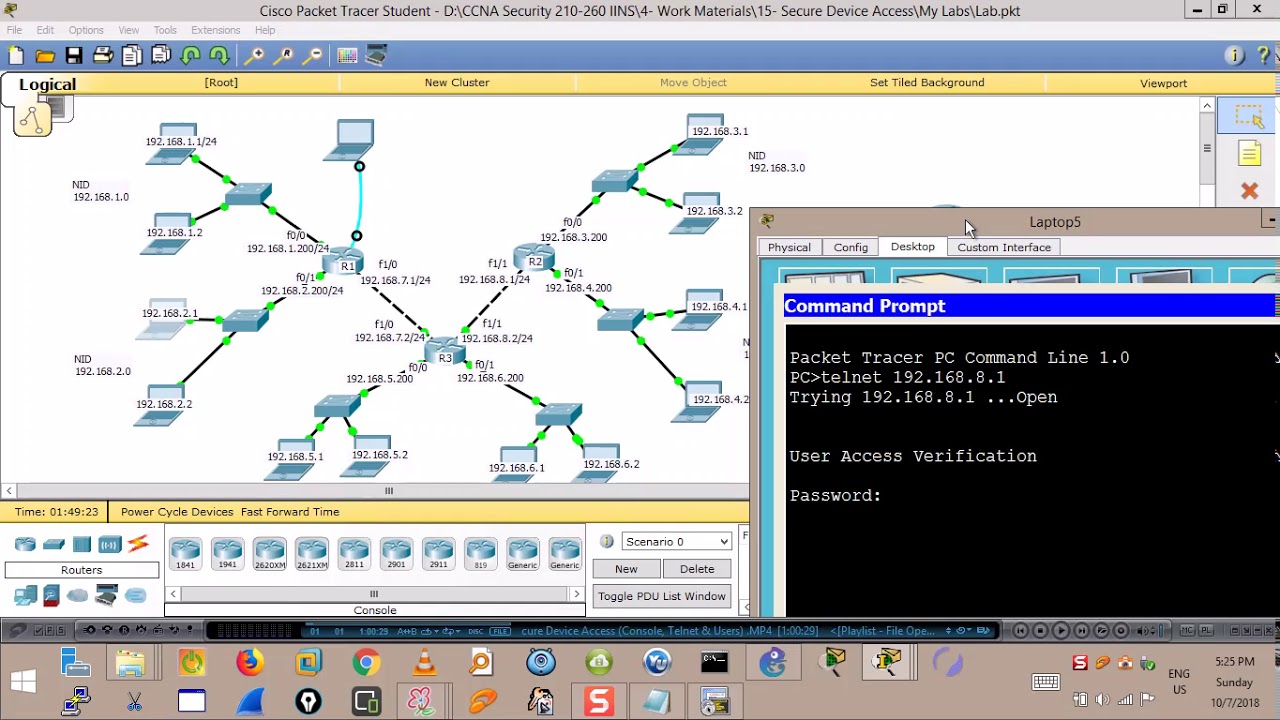This screenshot has width=1280, height=720.
Task: Click router R3 in the topology
Action: [x=443, y=353]
